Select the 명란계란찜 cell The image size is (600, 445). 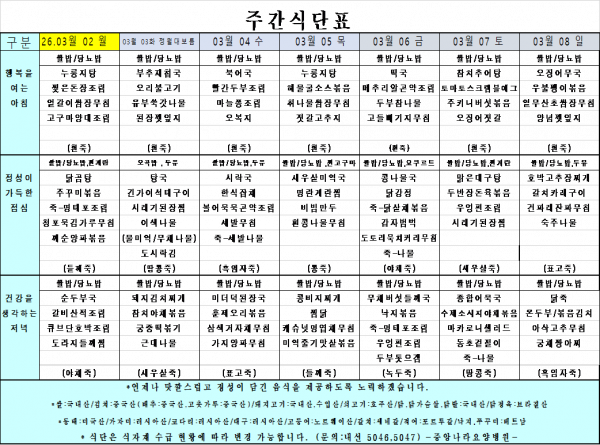[x=318, y=193]
